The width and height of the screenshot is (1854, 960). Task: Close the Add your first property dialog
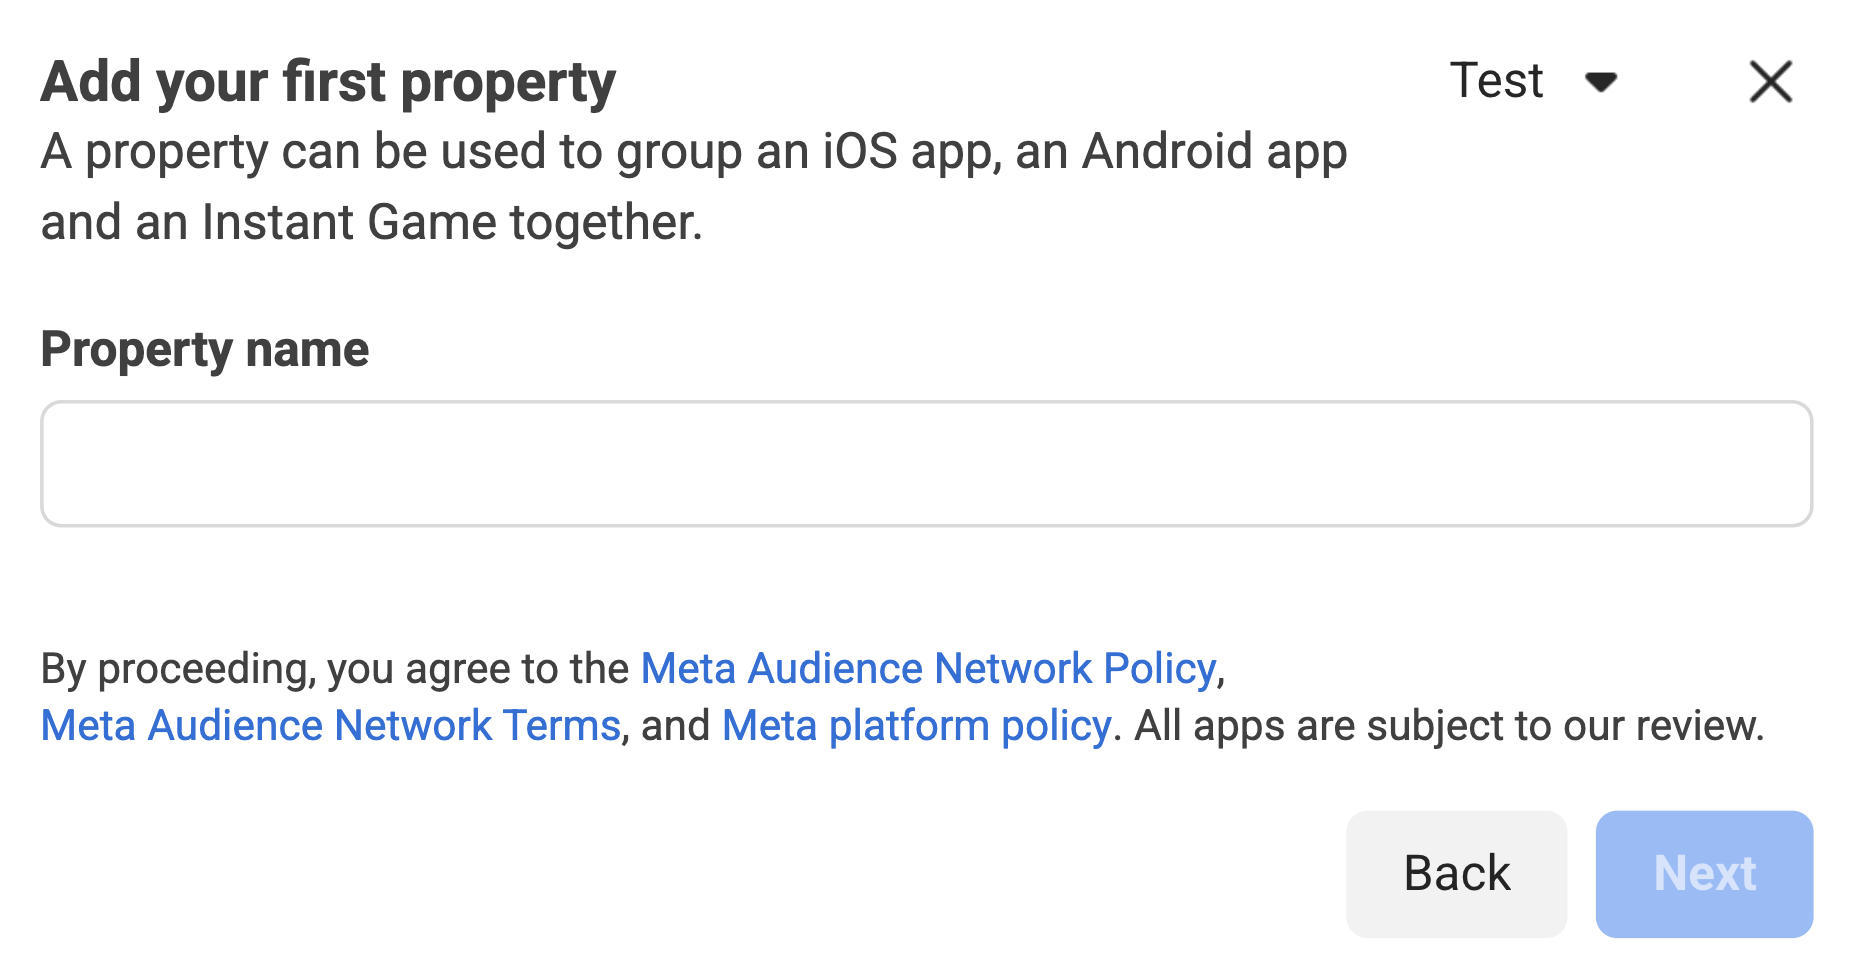(1770, 81)
